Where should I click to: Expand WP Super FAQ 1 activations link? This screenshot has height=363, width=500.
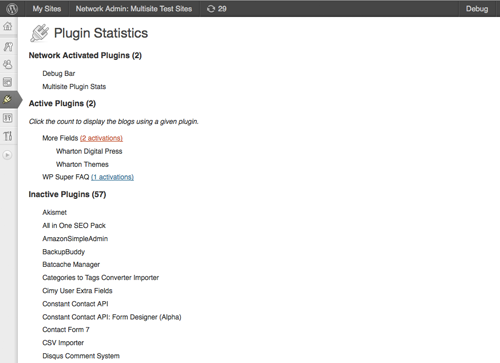[x=112, y=177]
